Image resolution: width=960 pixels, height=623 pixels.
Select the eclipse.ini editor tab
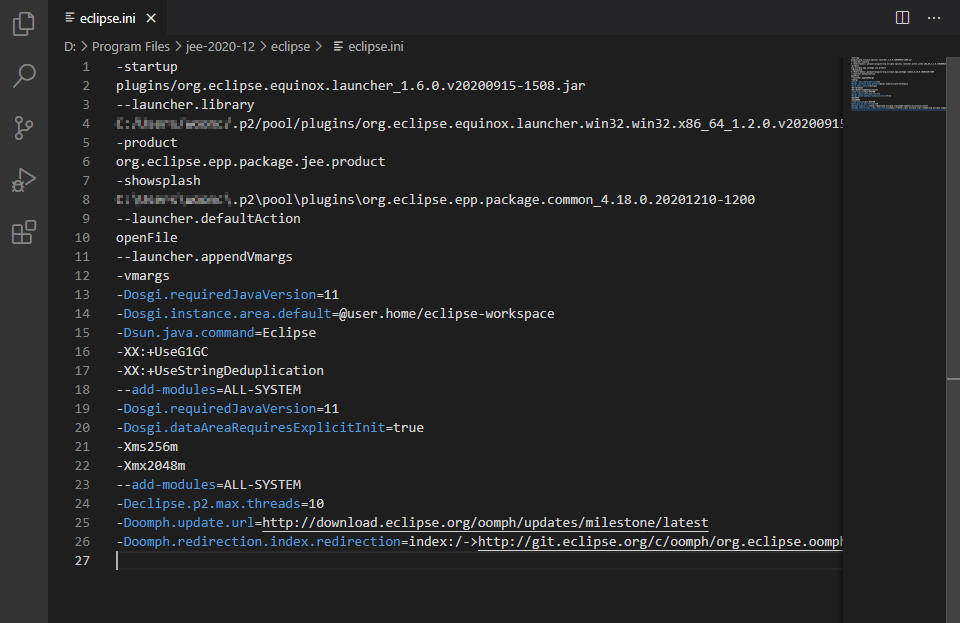[108, 18]
